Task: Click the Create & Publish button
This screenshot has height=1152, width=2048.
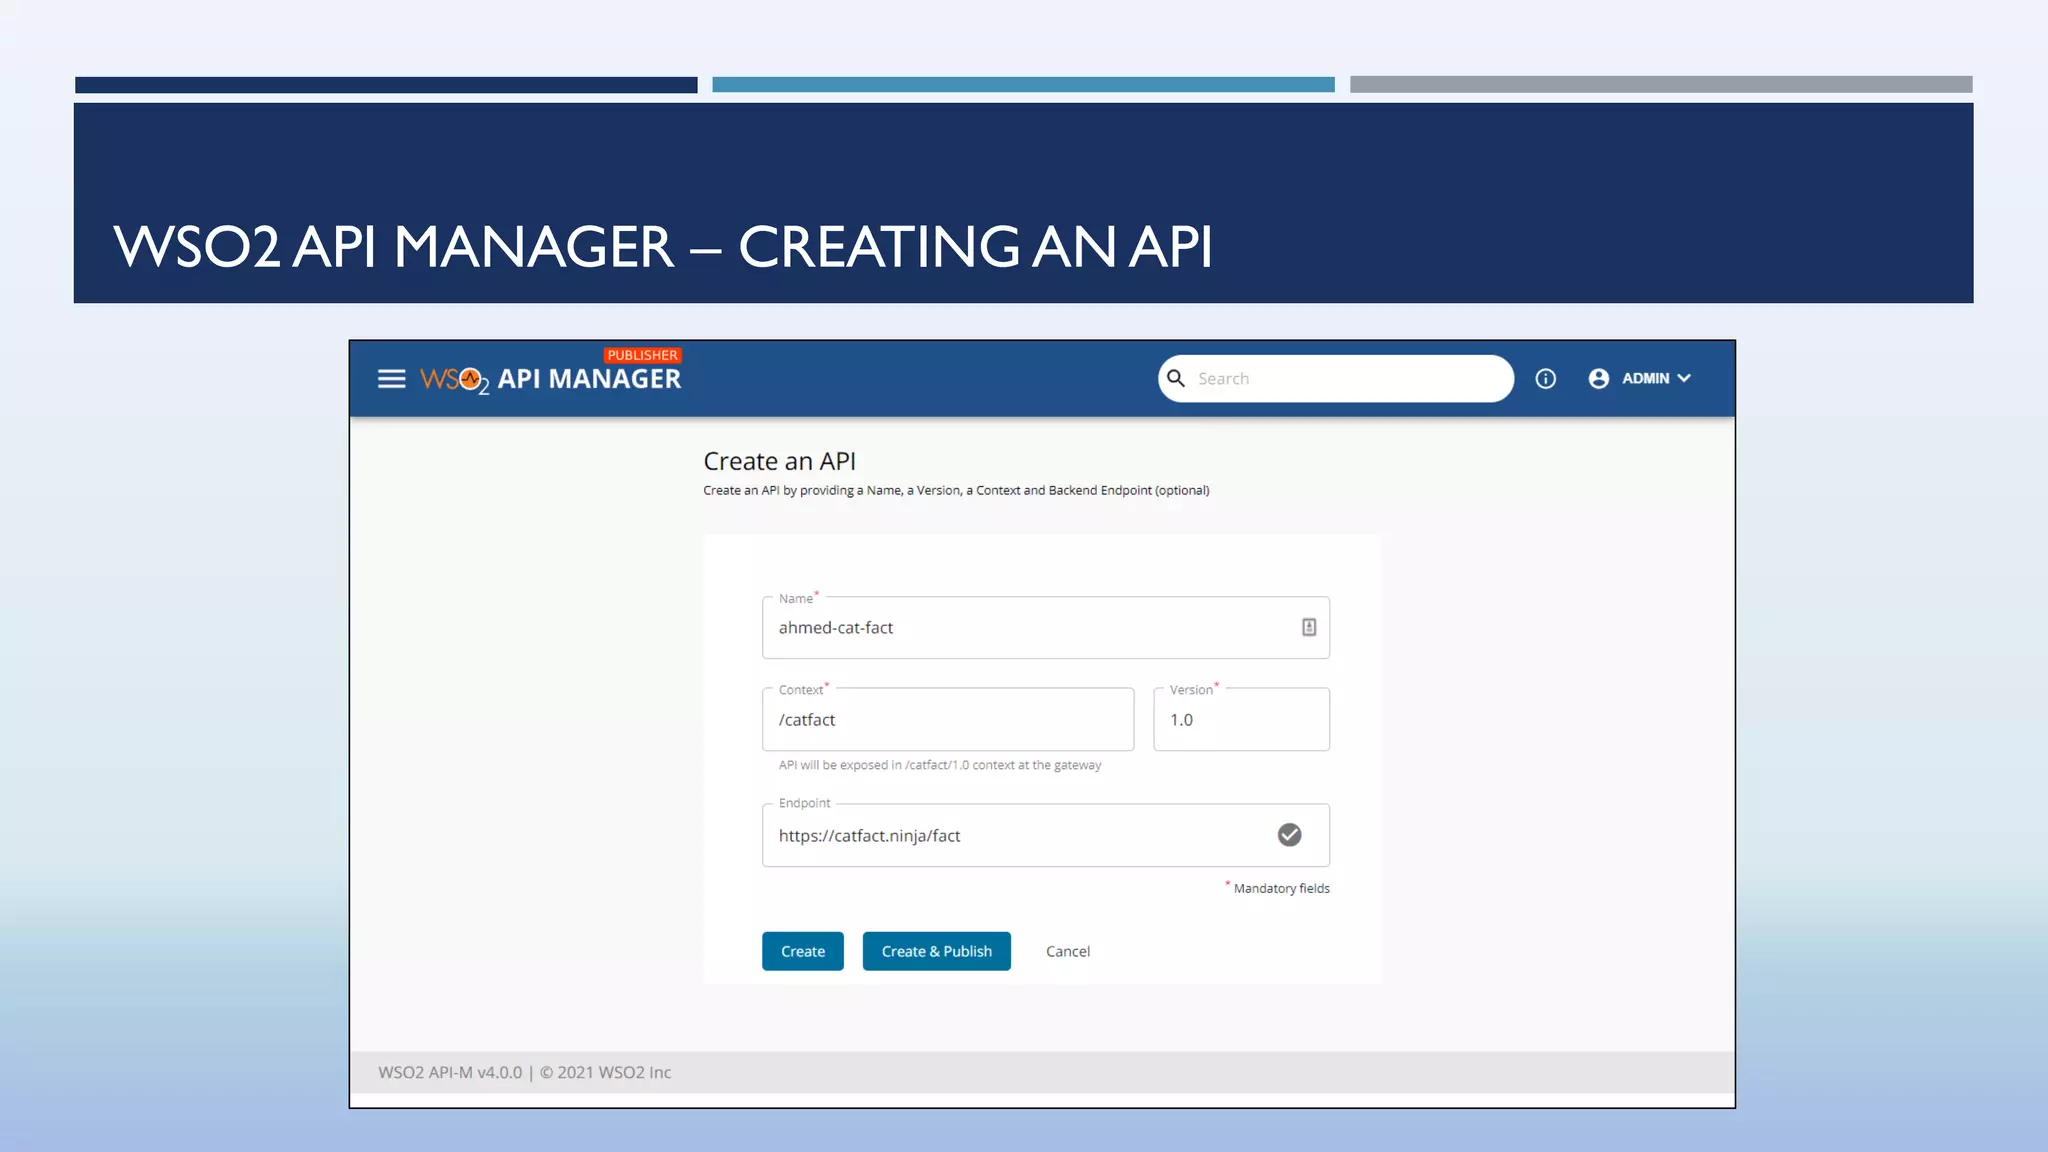Action: 936,951
